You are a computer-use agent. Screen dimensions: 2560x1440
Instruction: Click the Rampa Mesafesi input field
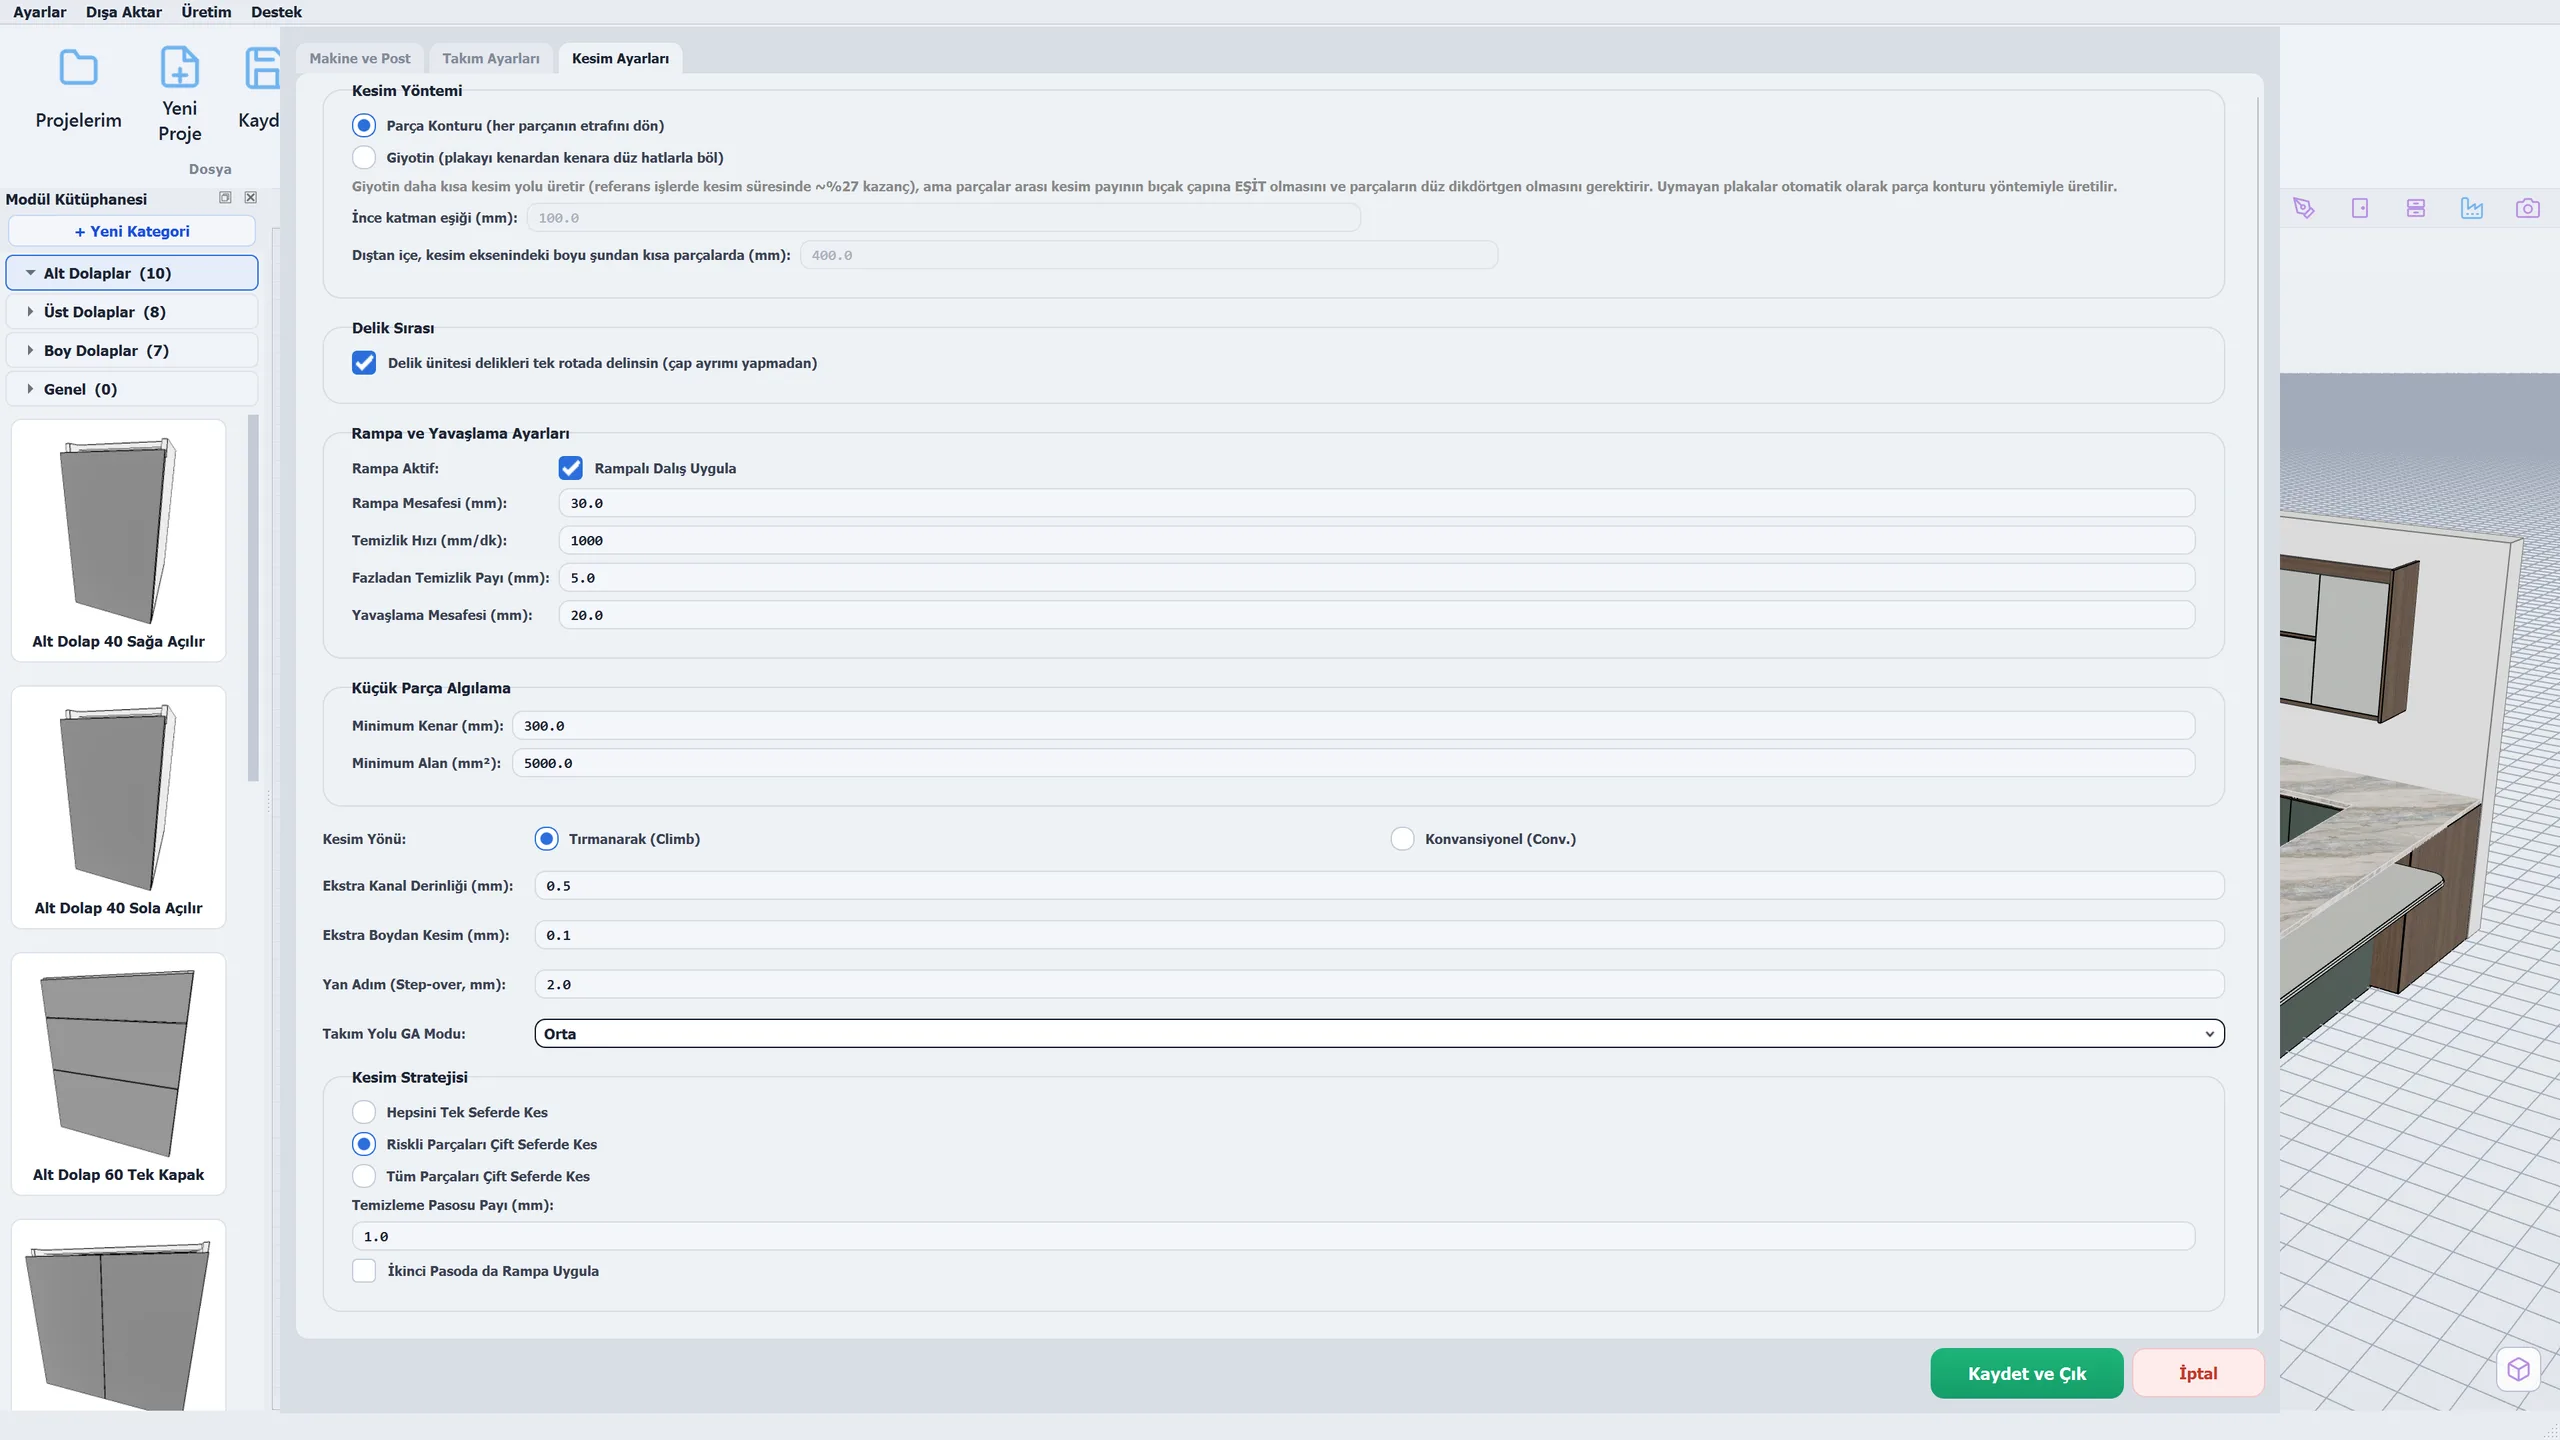(x=1376, y=503)
